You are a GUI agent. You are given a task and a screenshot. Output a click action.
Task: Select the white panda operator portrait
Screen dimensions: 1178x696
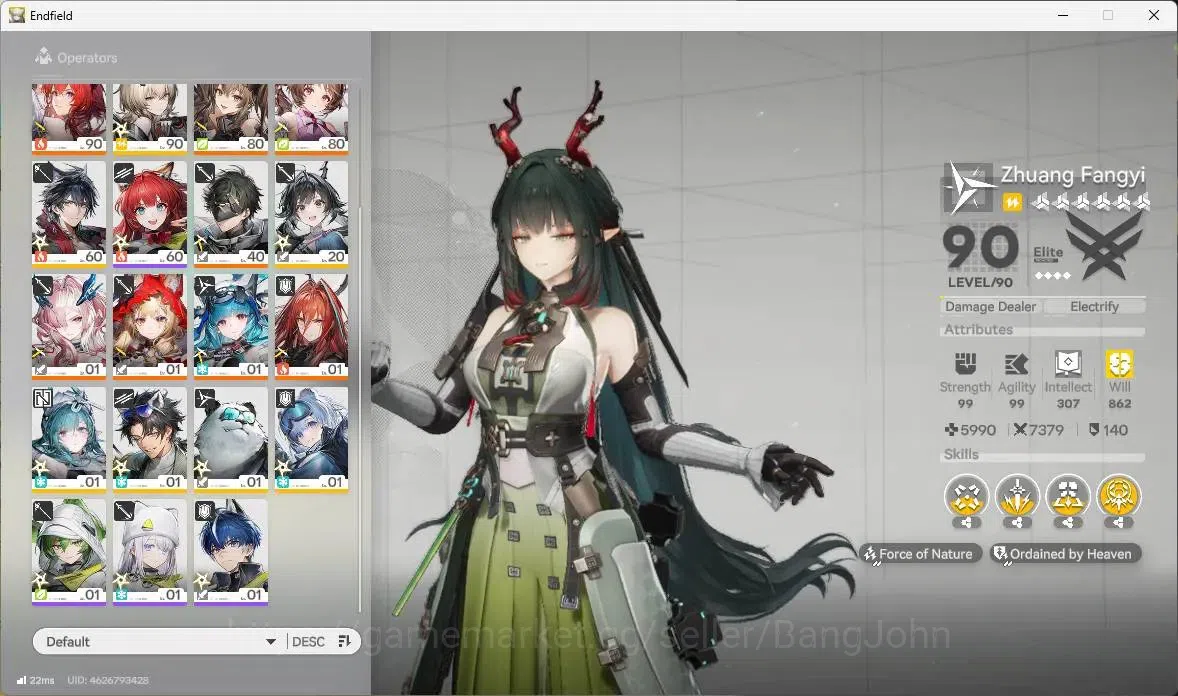click(x=231, y=439)
